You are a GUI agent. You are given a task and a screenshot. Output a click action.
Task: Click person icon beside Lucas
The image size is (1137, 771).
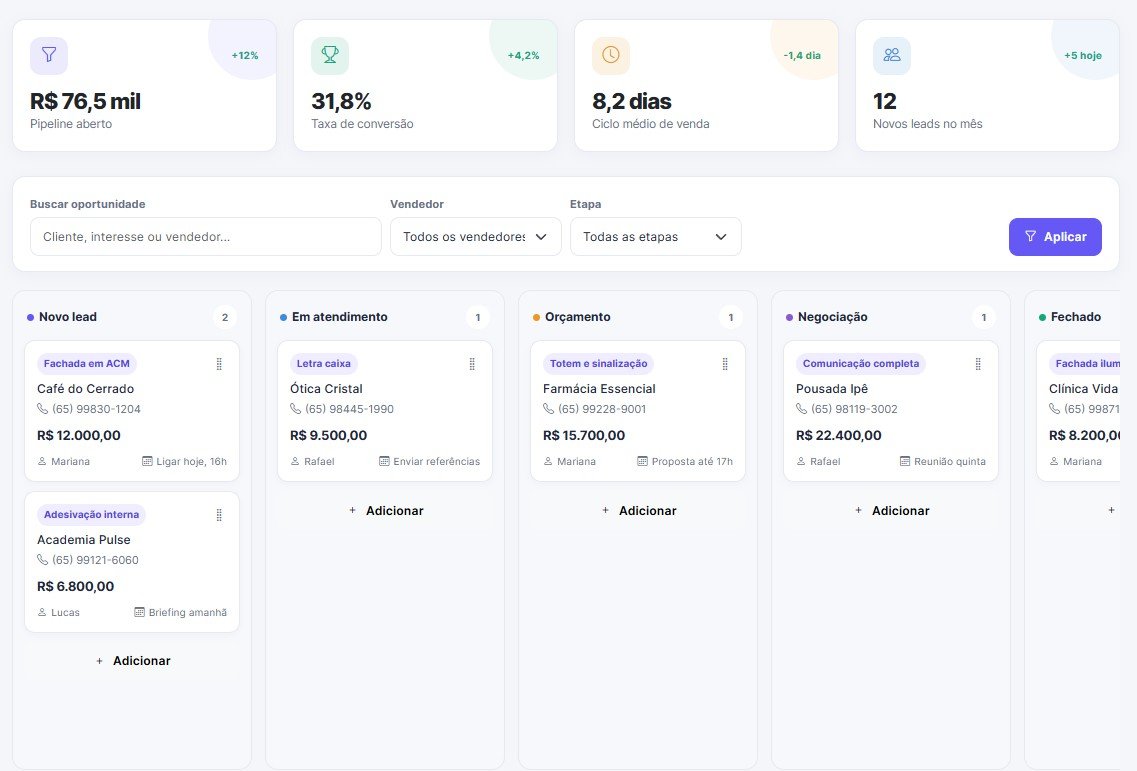(x=42, y=612)
